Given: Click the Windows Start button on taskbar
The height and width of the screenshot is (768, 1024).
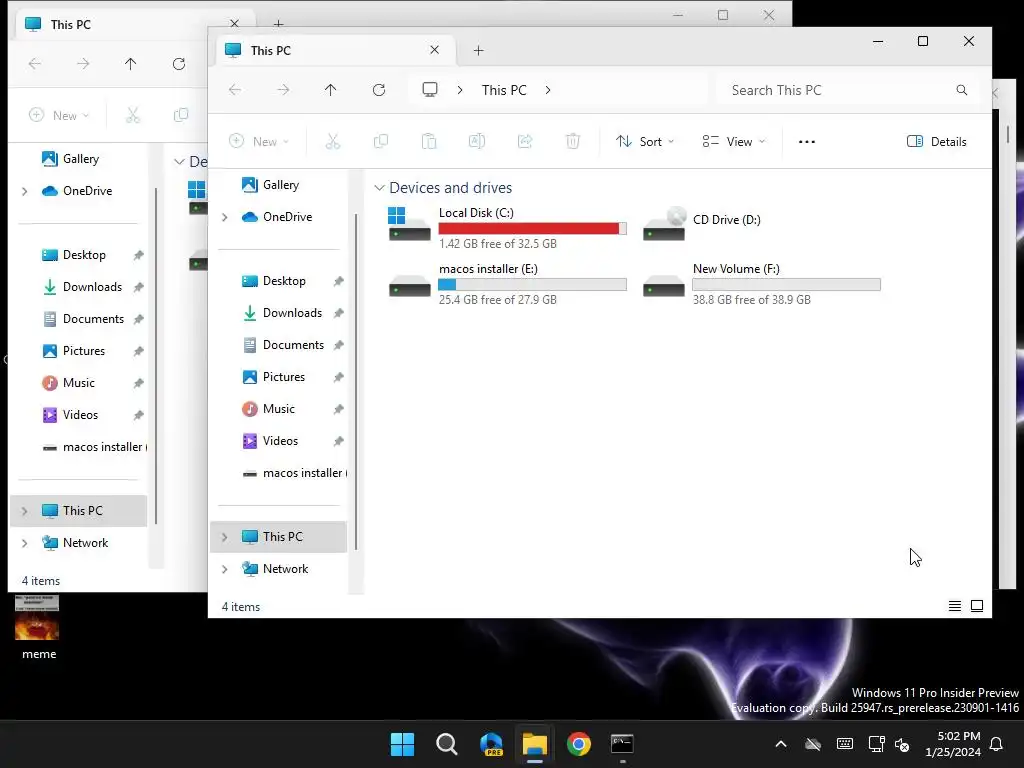Looking at the screenshot, I should [402, 744].
